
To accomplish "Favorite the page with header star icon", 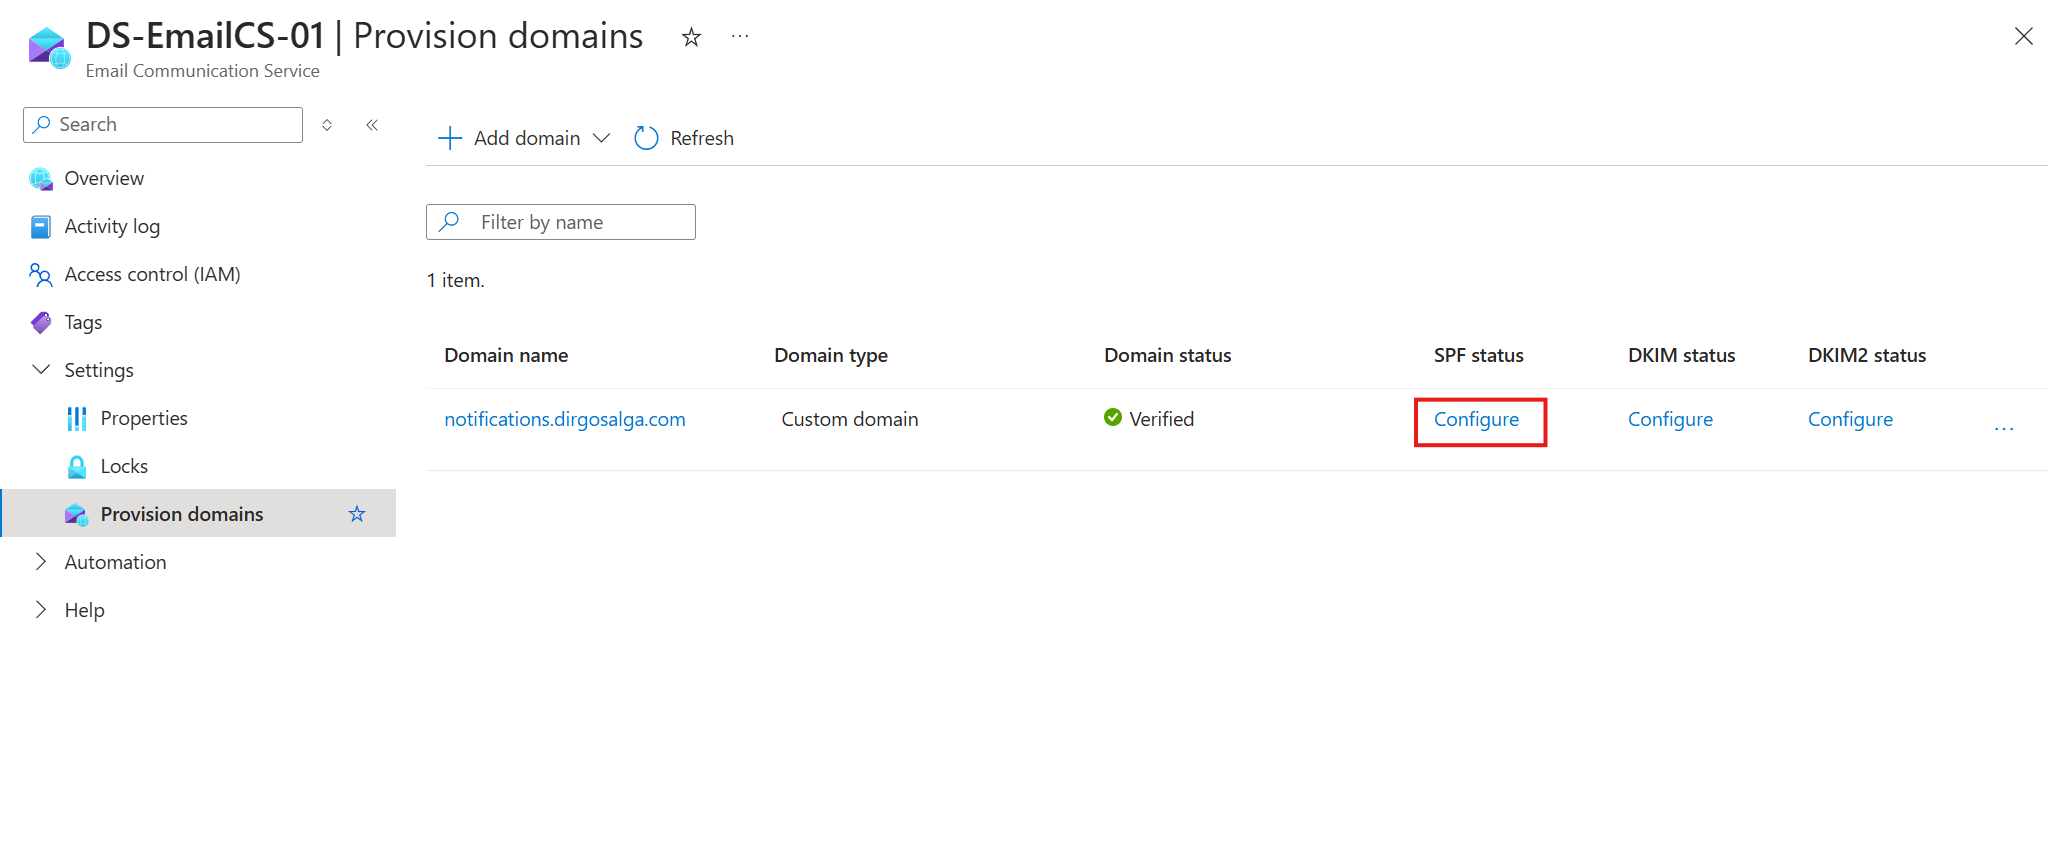I will click(691, 38).
